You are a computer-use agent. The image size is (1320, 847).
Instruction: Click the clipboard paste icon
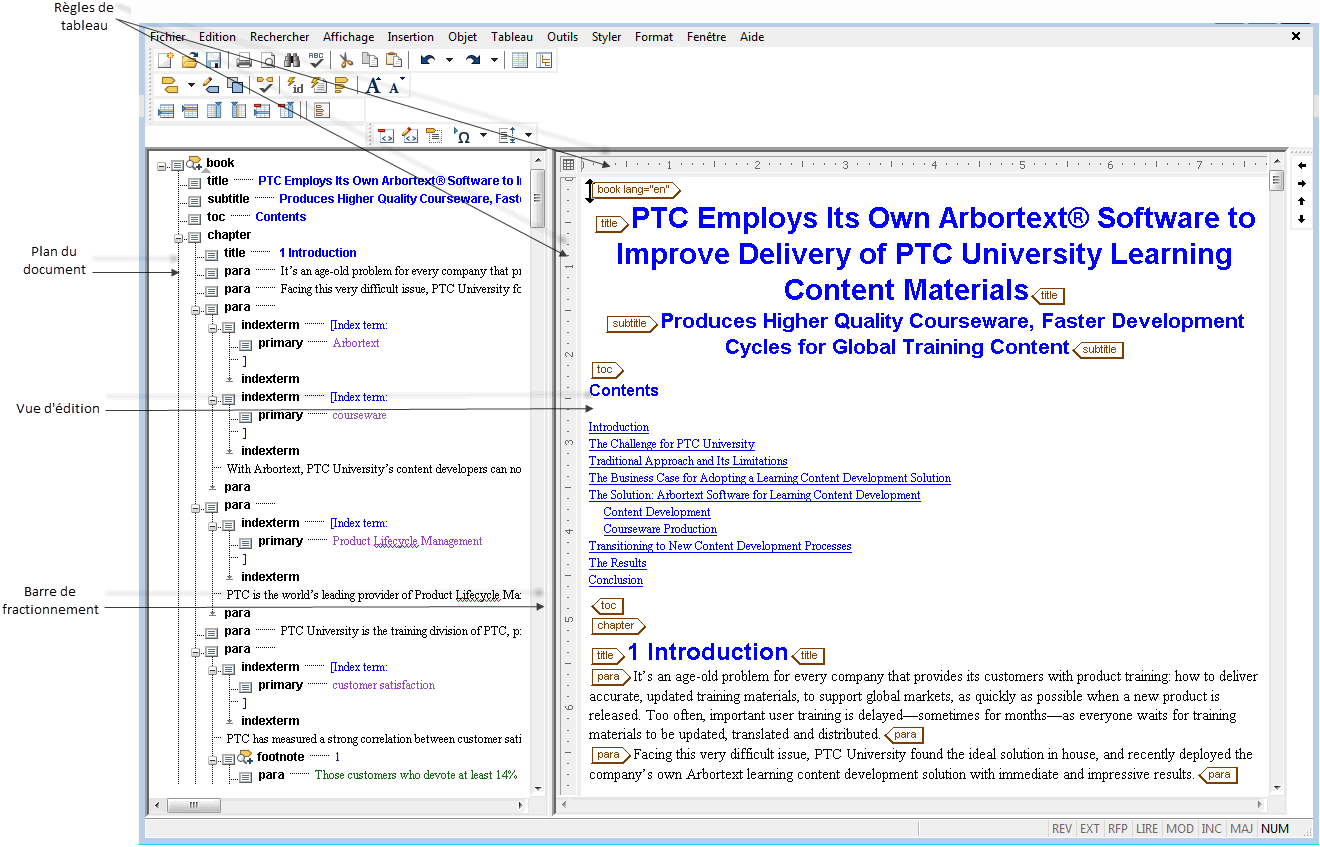(394, 60)
